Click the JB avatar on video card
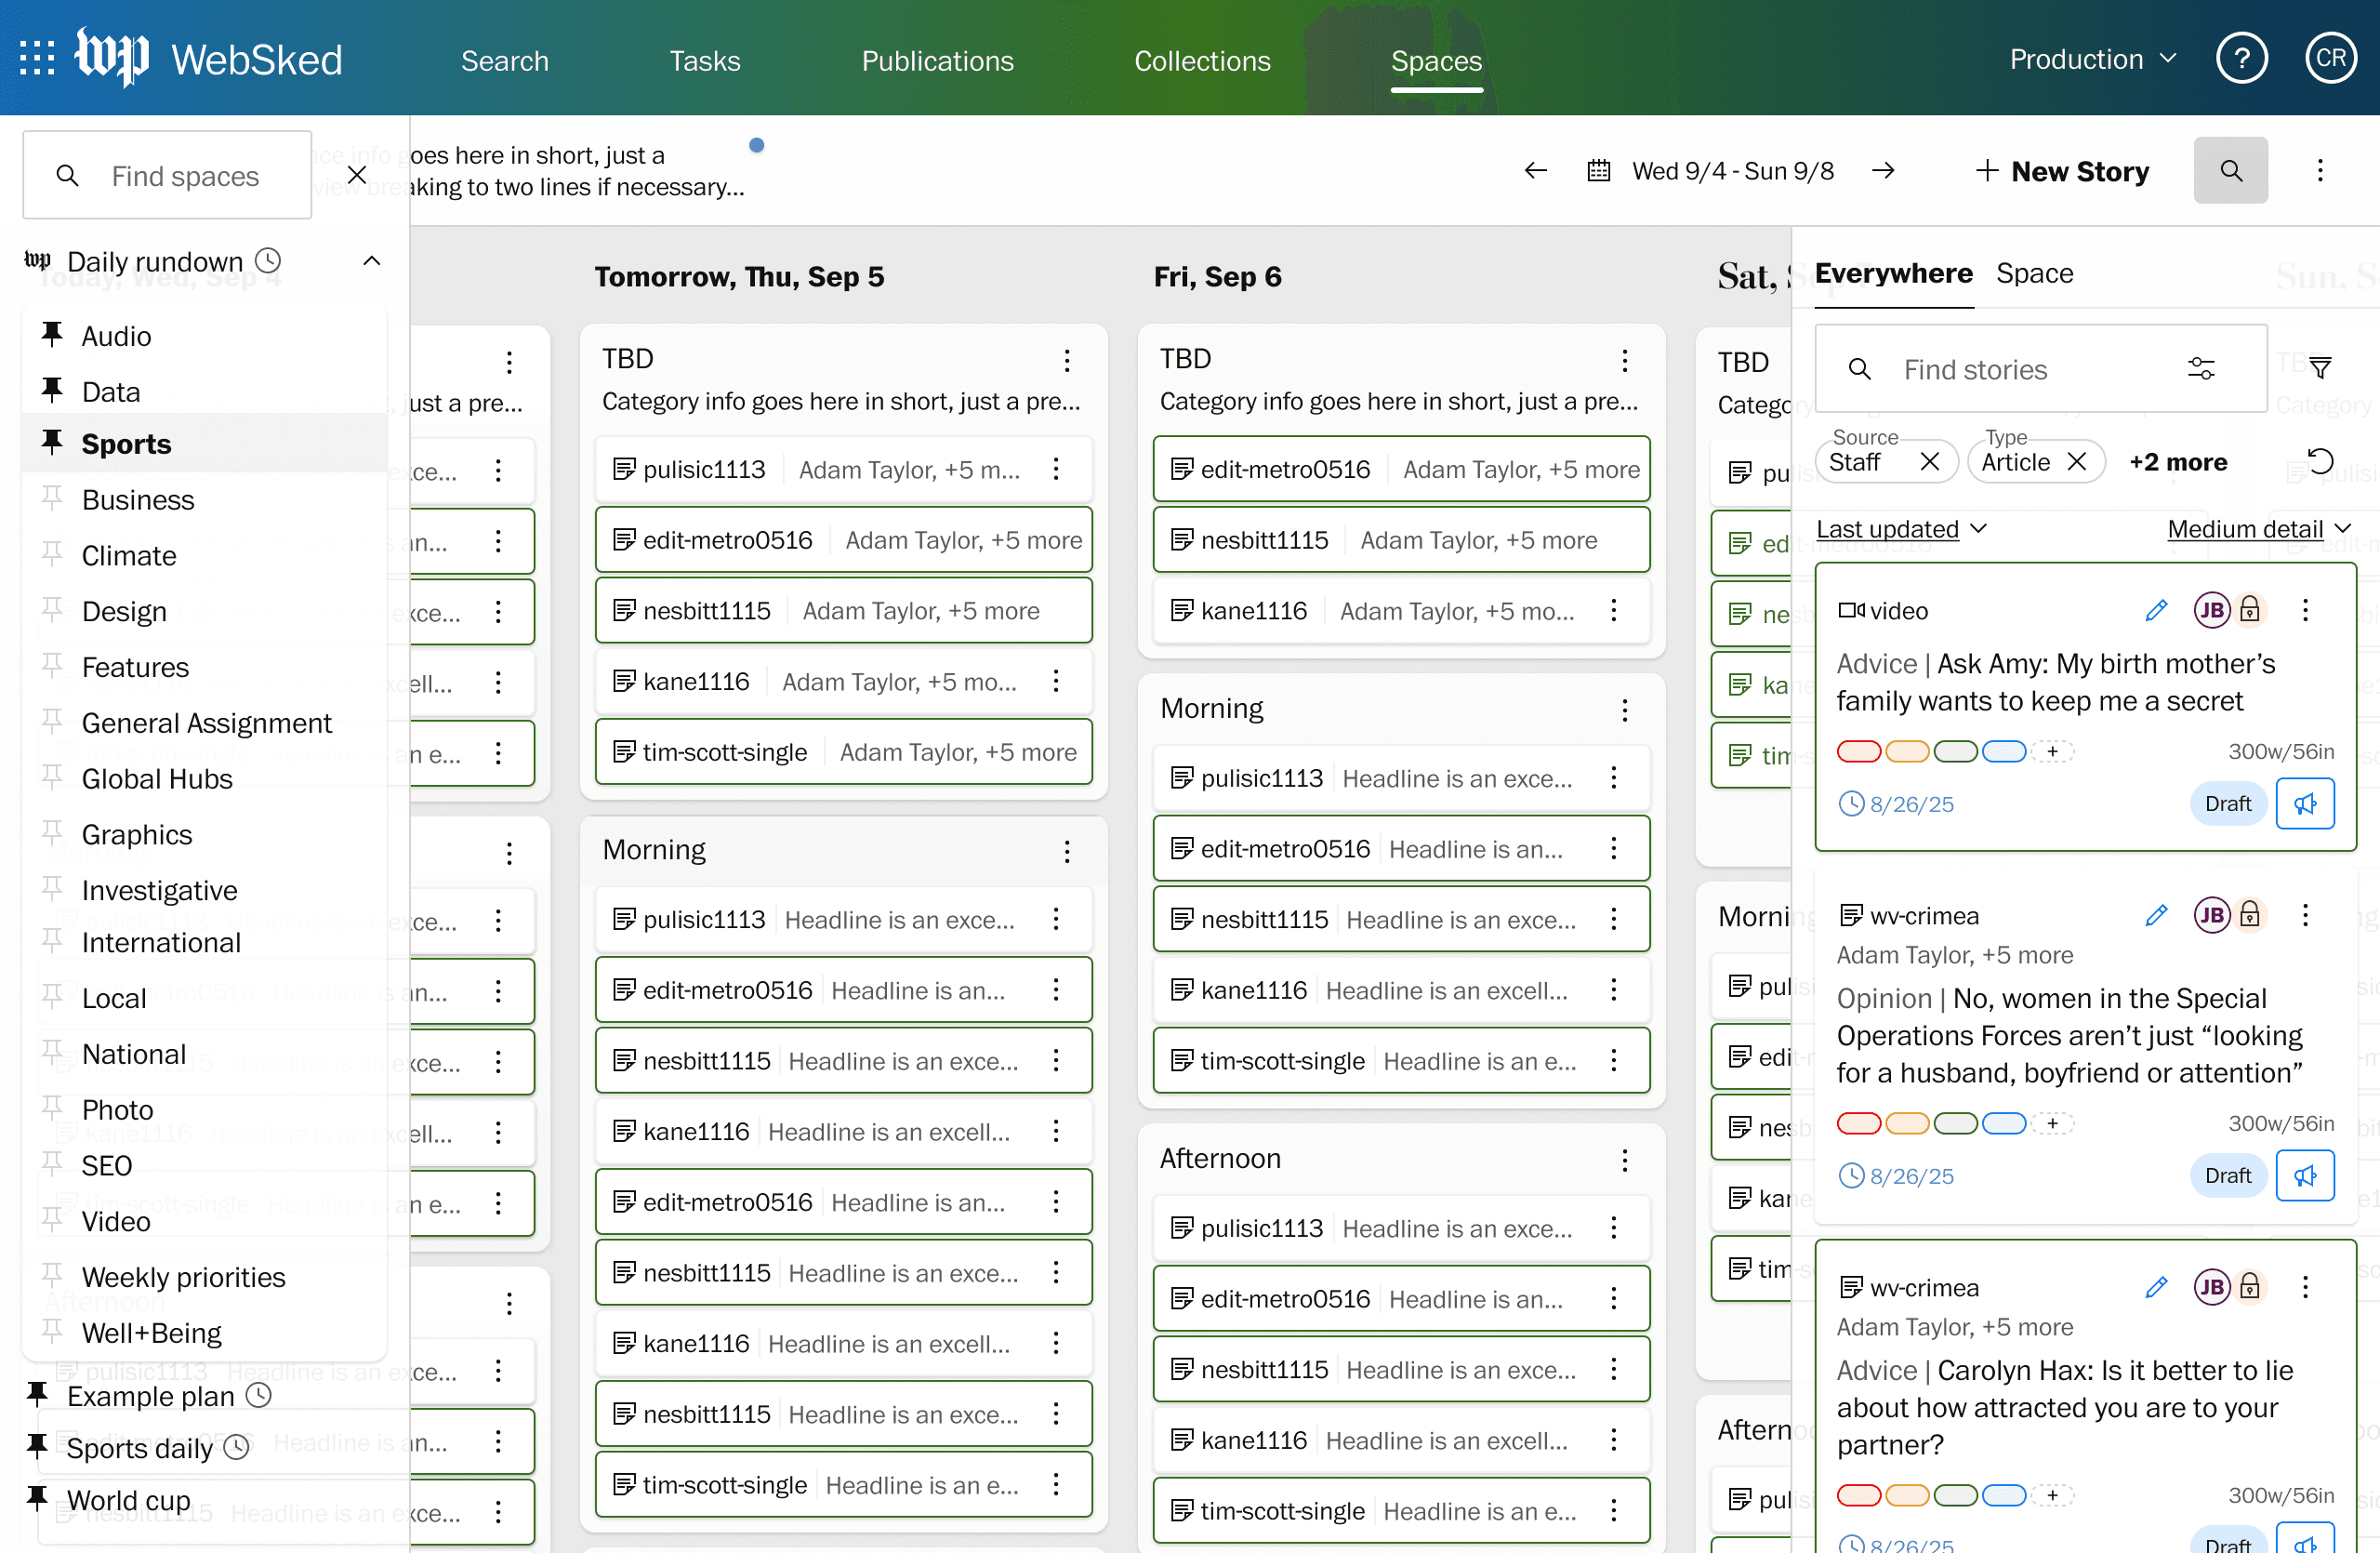The image size is (2380, 1553). [x=2212, y=610]
